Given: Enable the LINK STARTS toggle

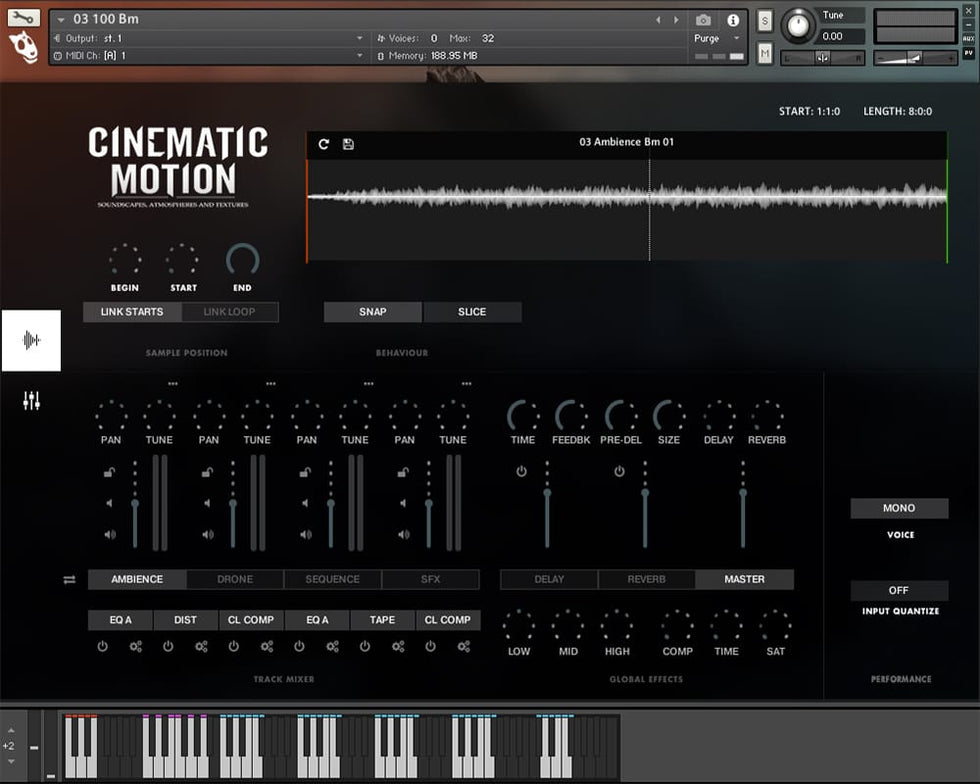Looking at the screenshot, I should coord(133,312).
